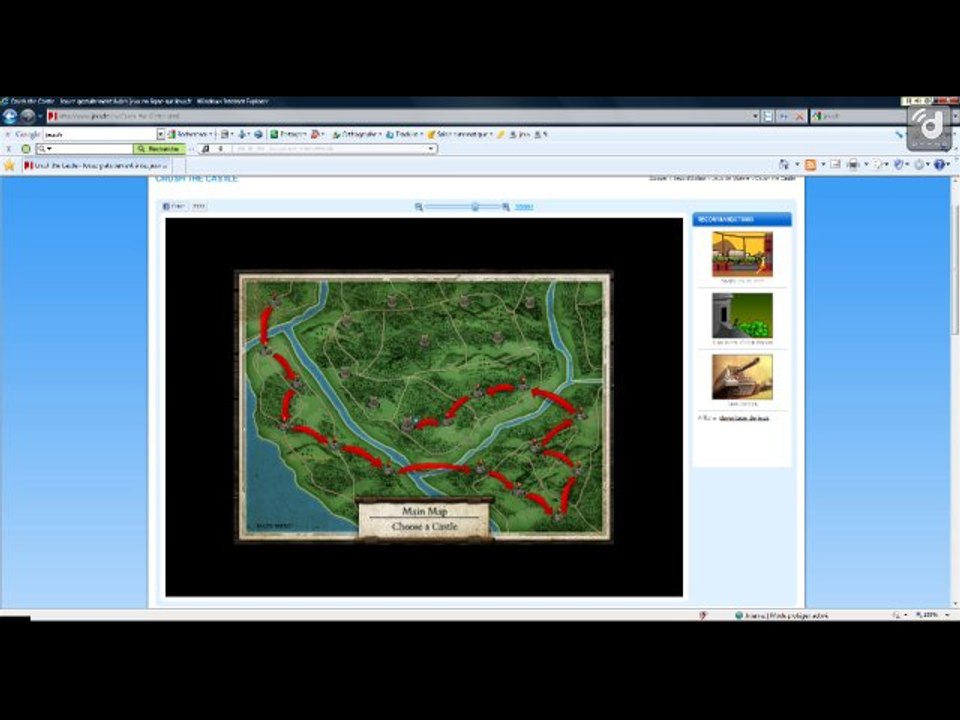Click Main Menu at the map's bottom left
The image size is (960, 720).
click(273, 525)
